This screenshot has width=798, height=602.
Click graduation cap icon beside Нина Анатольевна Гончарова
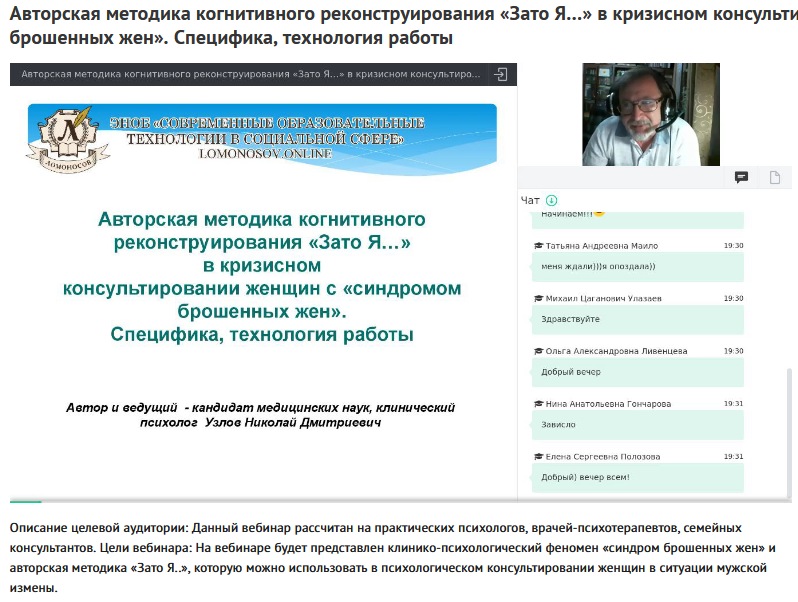pos(538,404)
